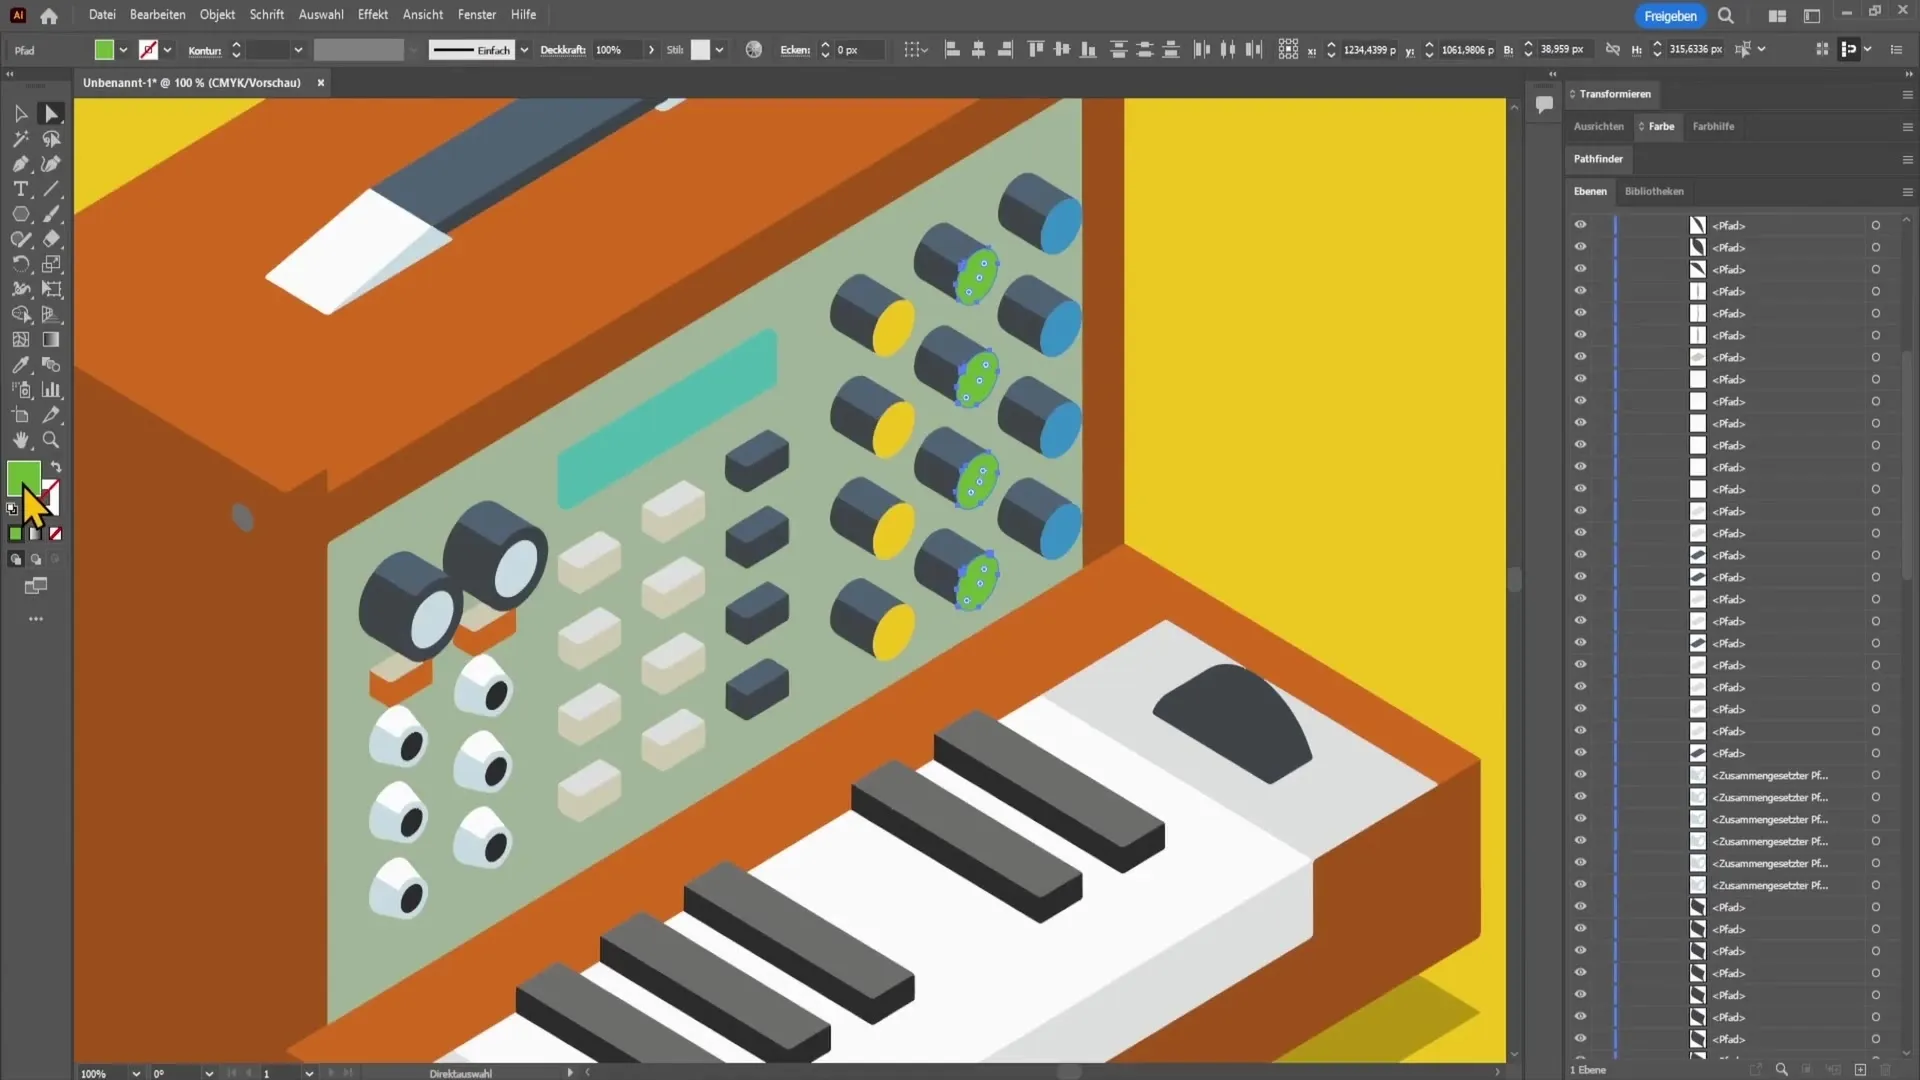Select the Free Transform tool
This screenshot has height=1080, width=1920.
click(51, 289)
